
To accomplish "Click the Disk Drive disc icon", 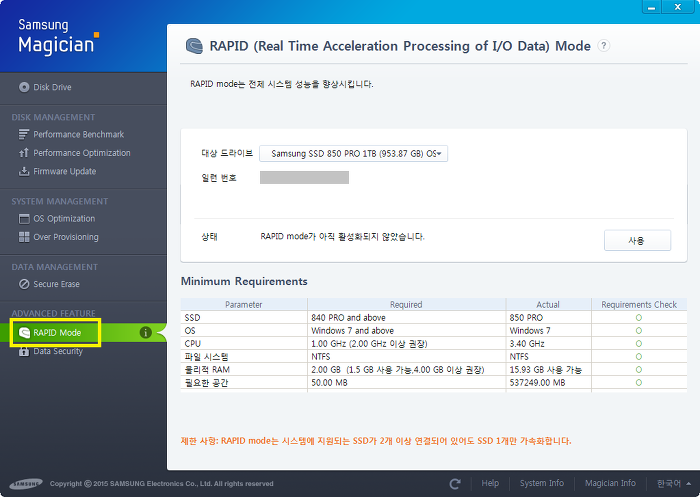I will 24,87.
